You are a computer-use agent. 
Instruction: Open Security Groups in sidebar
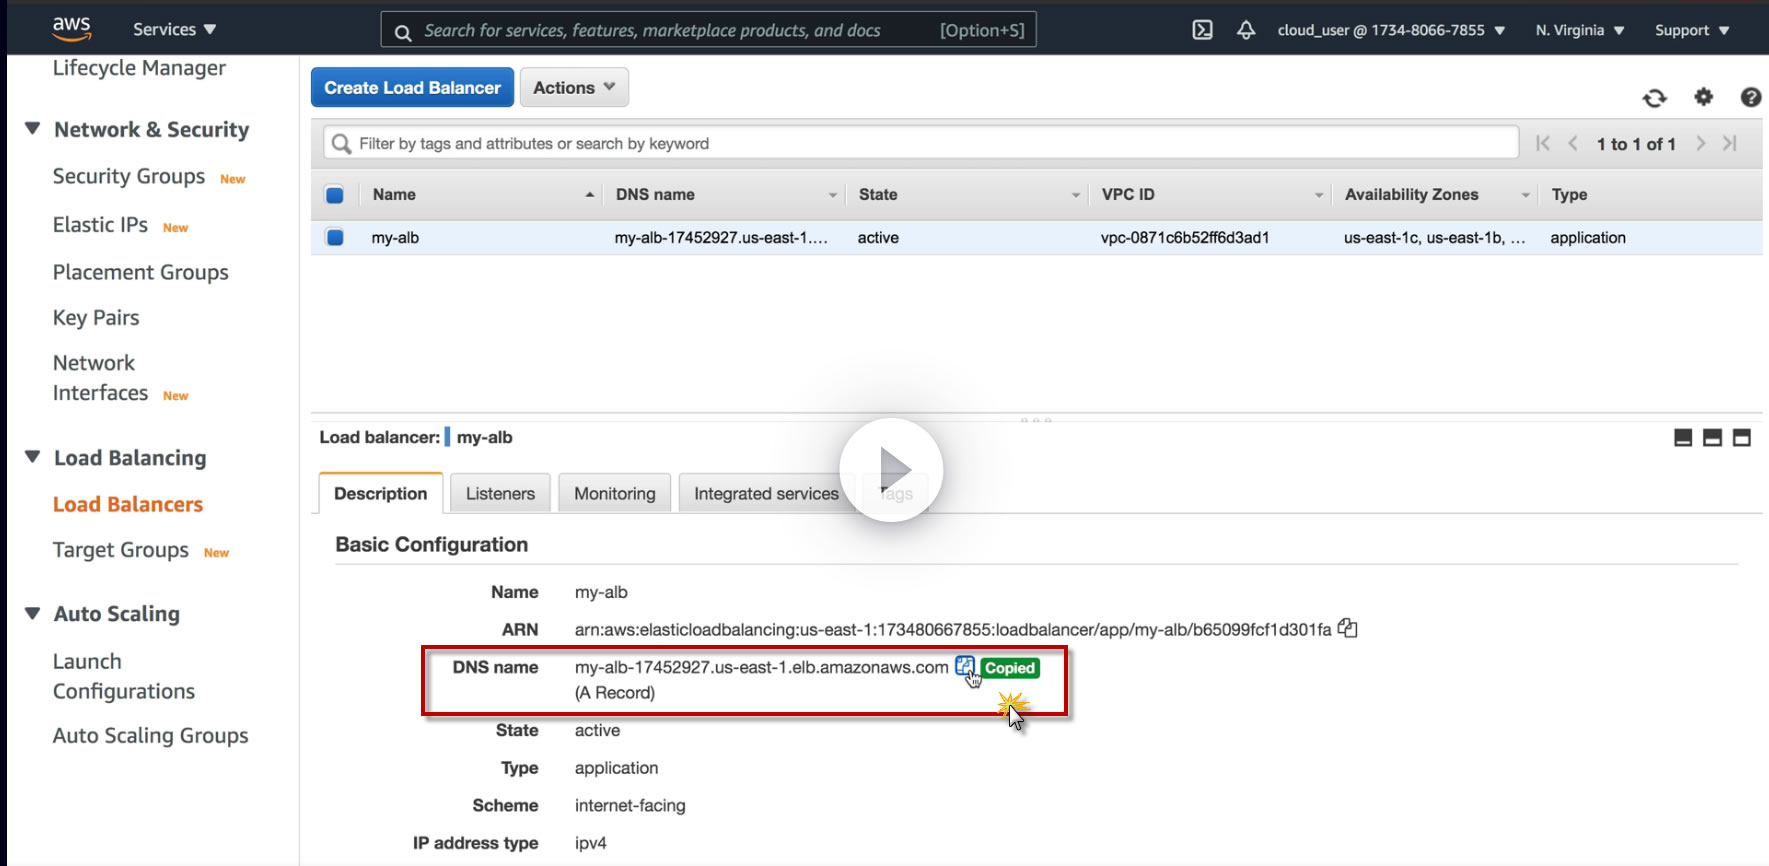[x=129, y=177]
